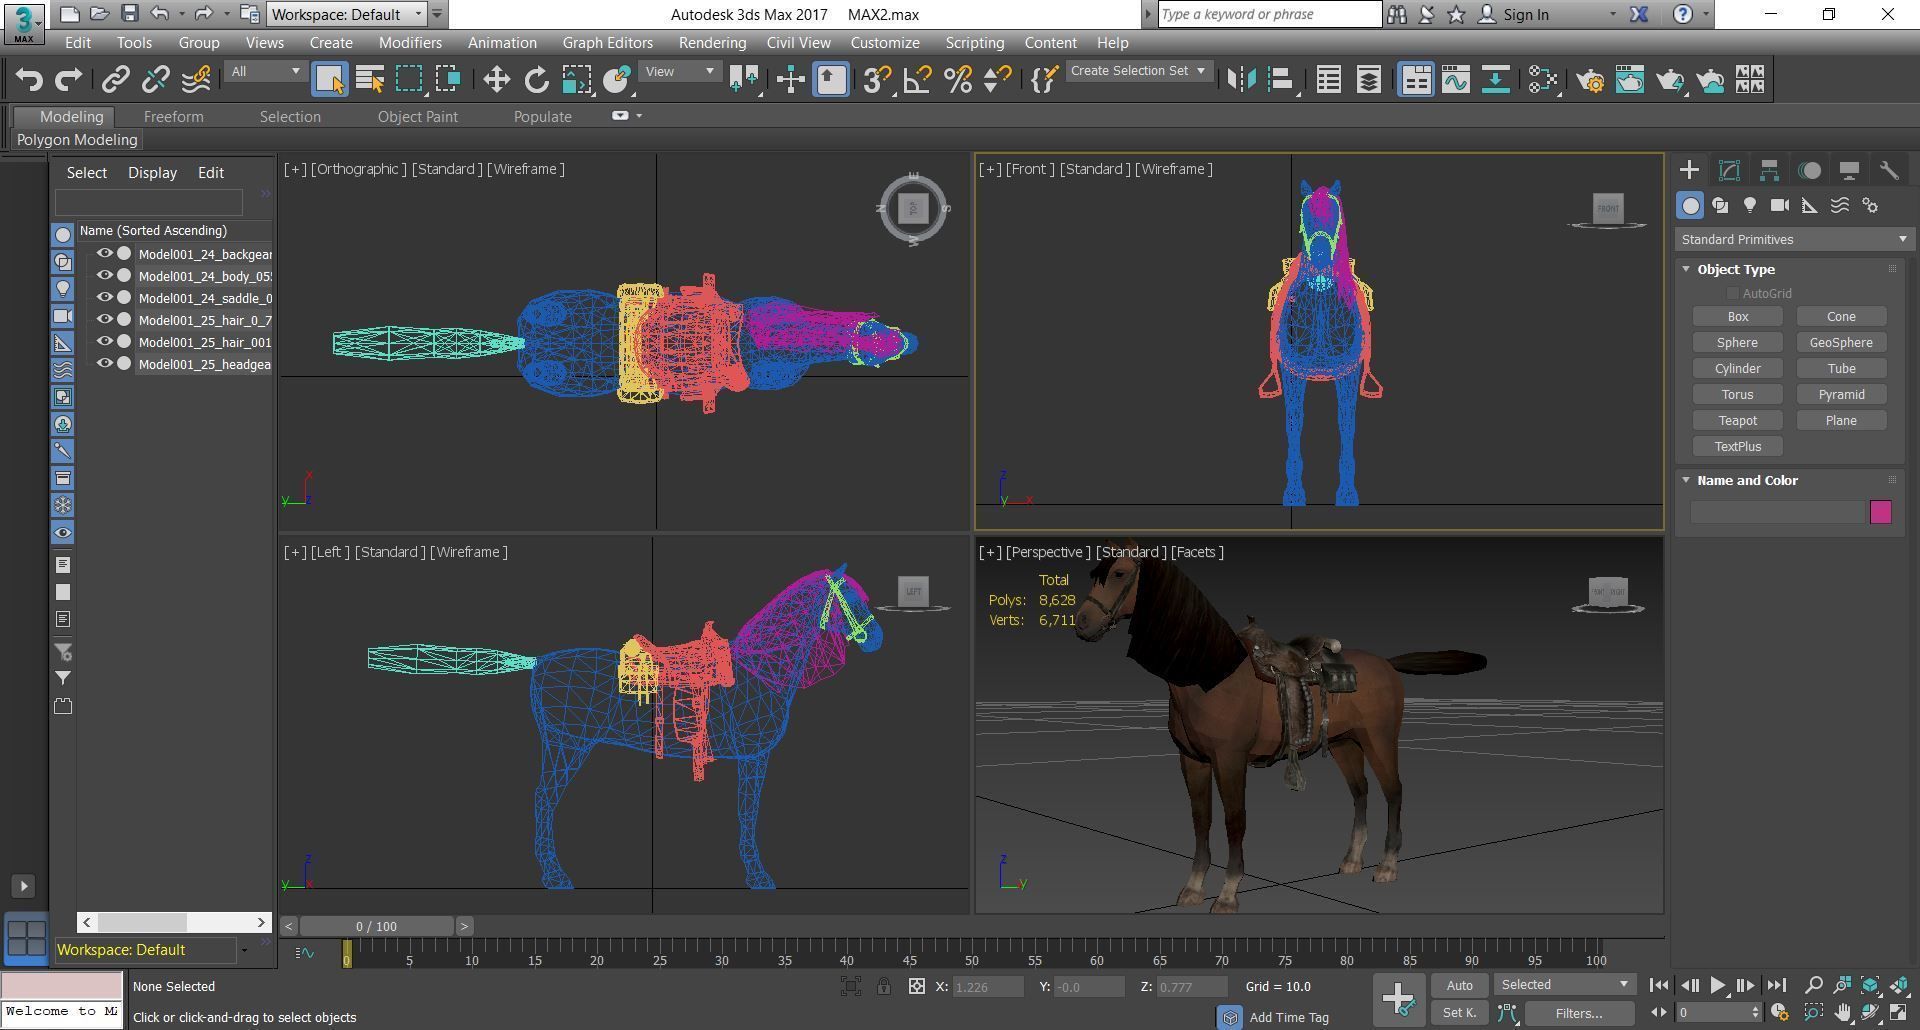Viewport: 1920px width, 1030px height.
Task: Activate Bind to Space Warp tool
Action: [x=196, y=79]
